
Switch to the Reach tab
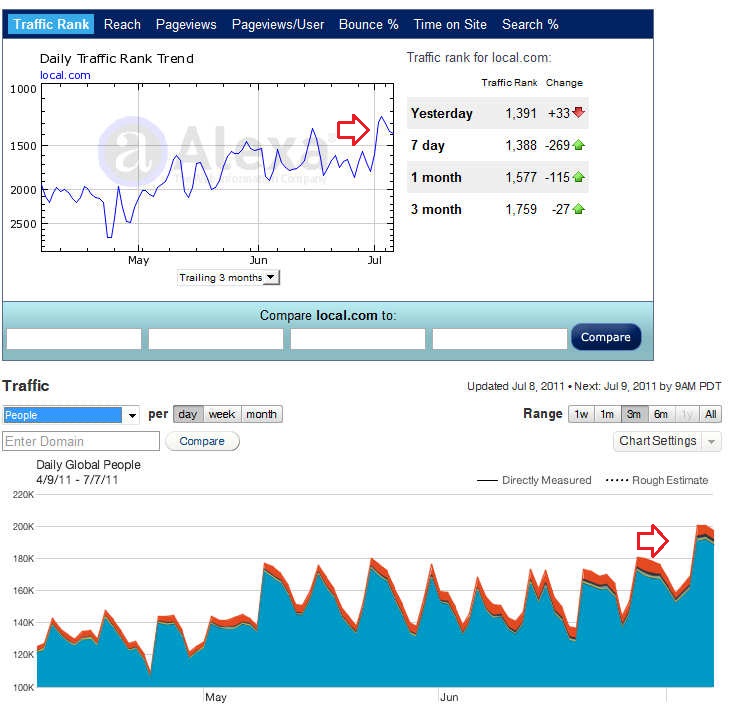(x=122, y=24)
